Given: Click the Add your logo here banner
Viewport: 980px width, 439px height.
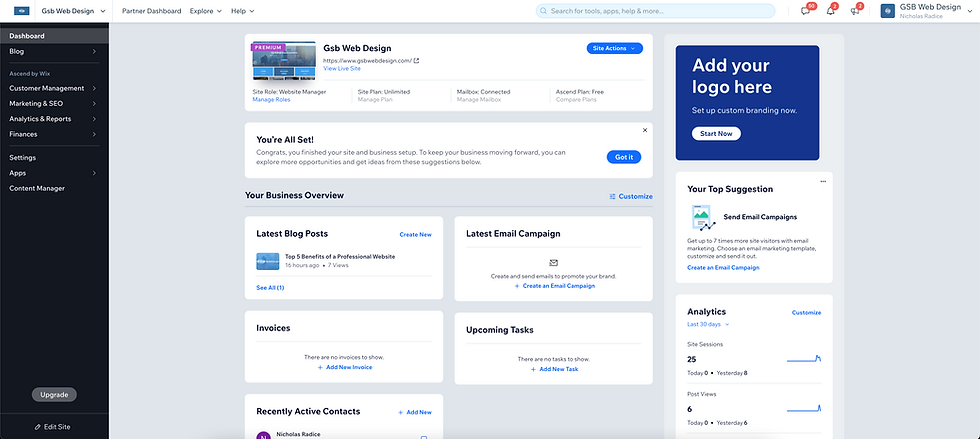Looking at the screenshot, I should 748,103.
